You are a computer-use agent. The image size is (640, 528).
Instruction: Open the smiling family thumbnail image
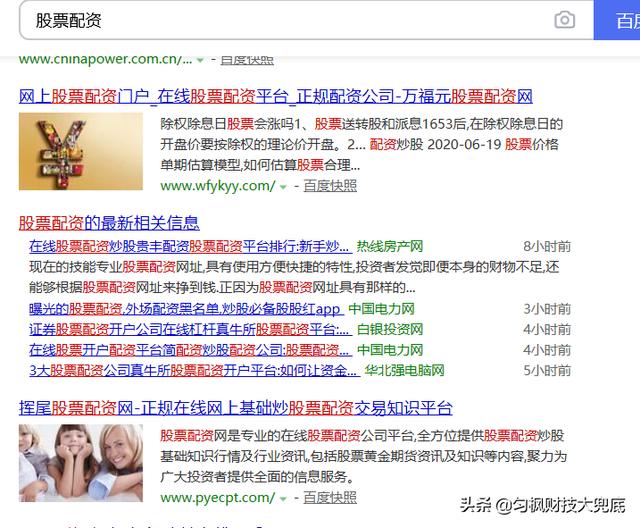click(81, 463)
